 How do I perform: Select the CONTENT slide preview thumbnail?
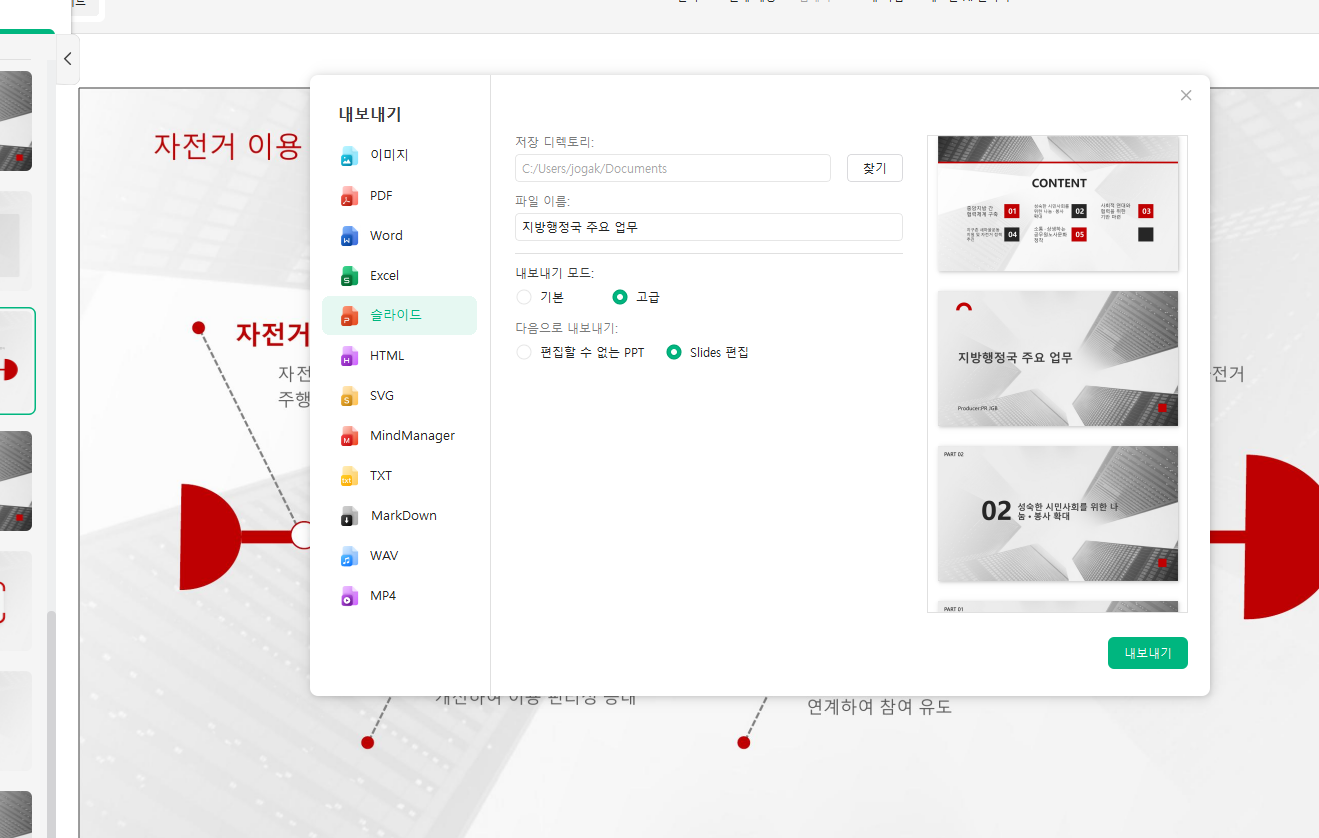1058,203
